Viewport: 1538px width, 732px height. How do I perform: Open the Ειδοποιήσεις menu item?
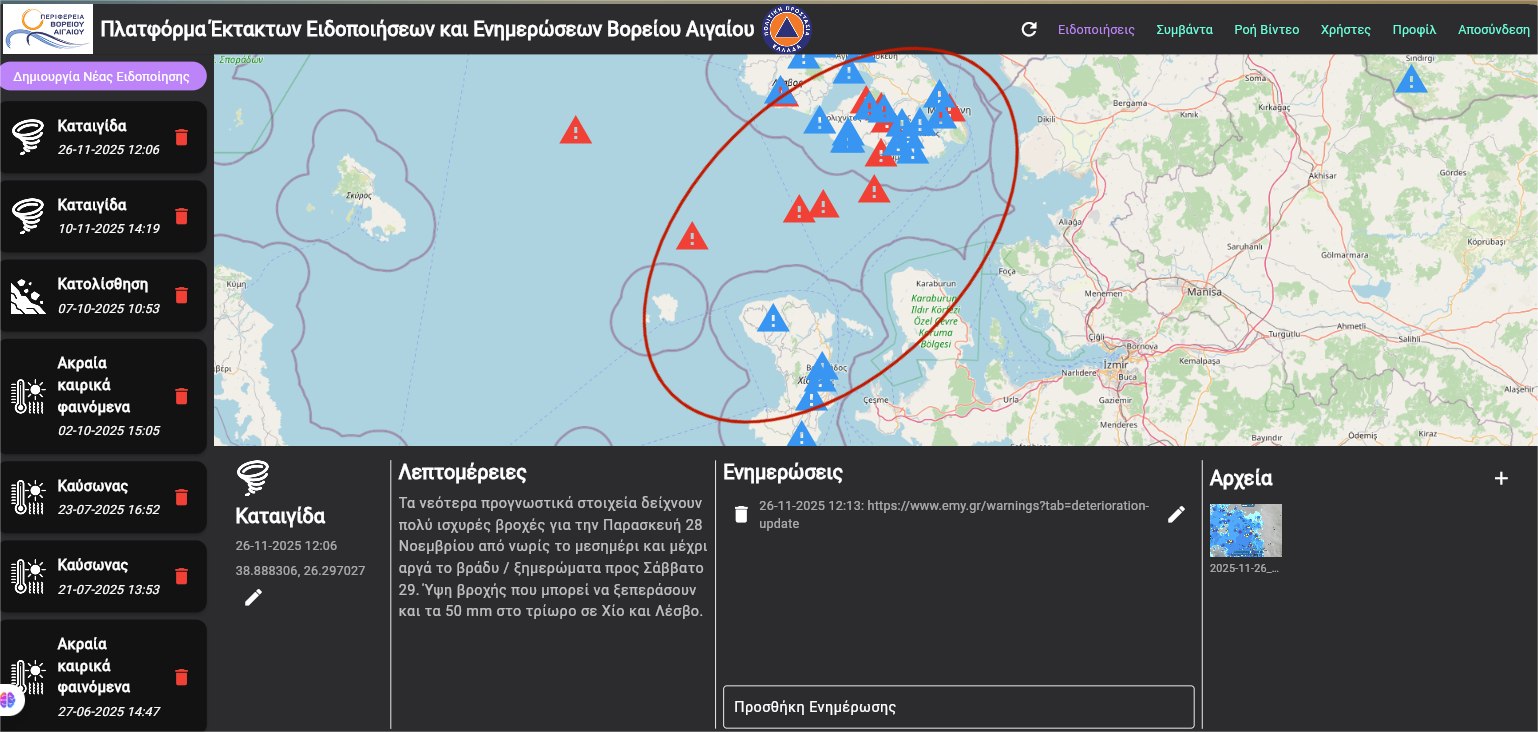(x=1096, y=29)
